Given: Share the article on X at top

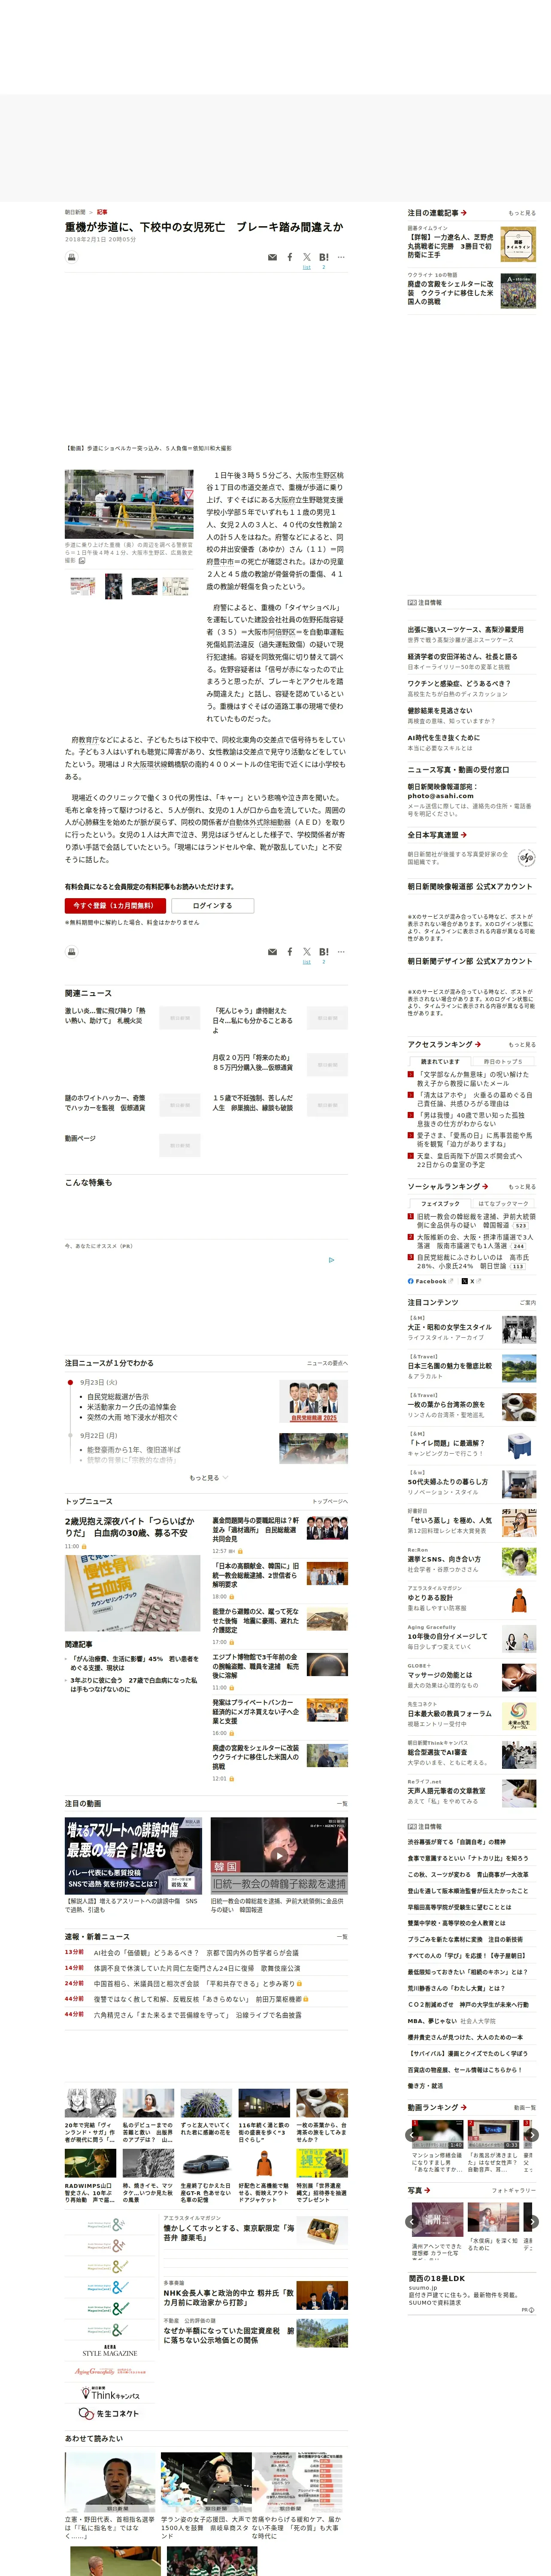Looking at the screenshot, I should click(307, 257).
